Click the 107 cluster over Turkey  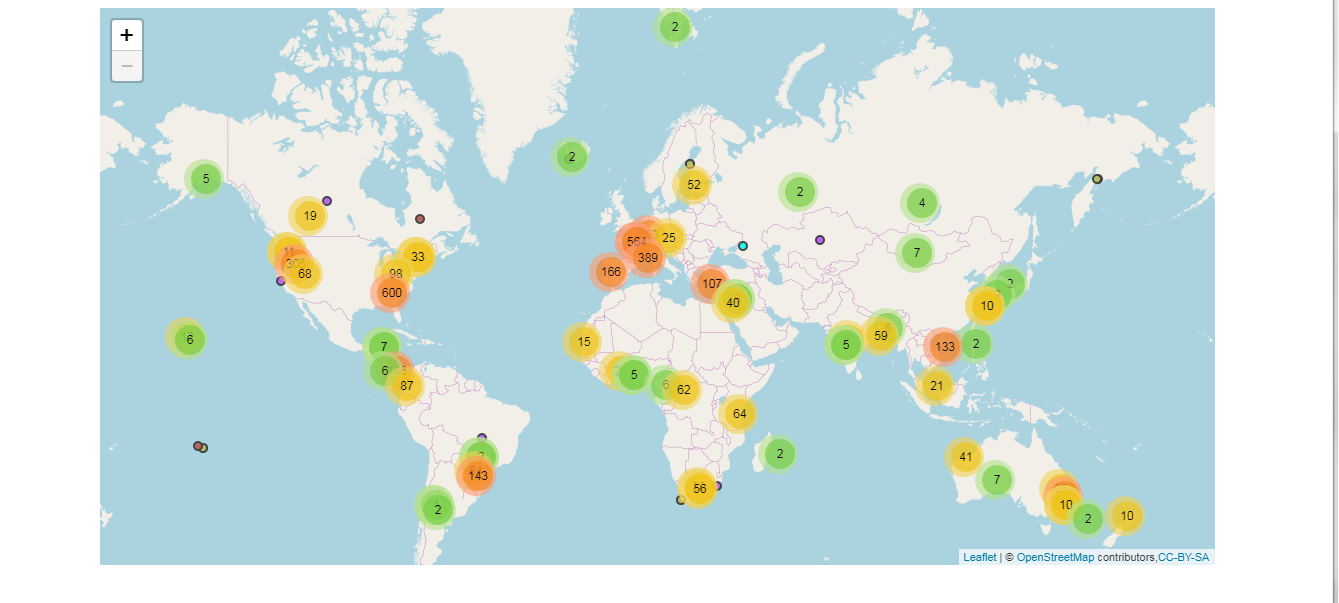click(711, 283)
